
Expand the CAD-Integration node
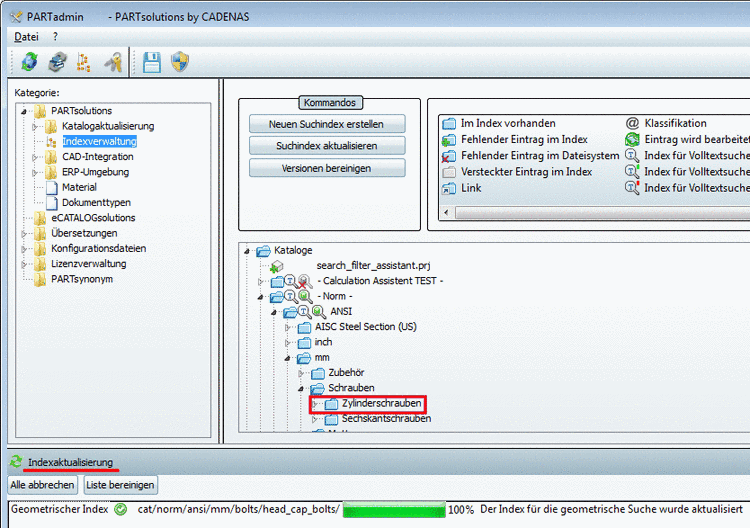pyautogui.click(x=34, y=157)
